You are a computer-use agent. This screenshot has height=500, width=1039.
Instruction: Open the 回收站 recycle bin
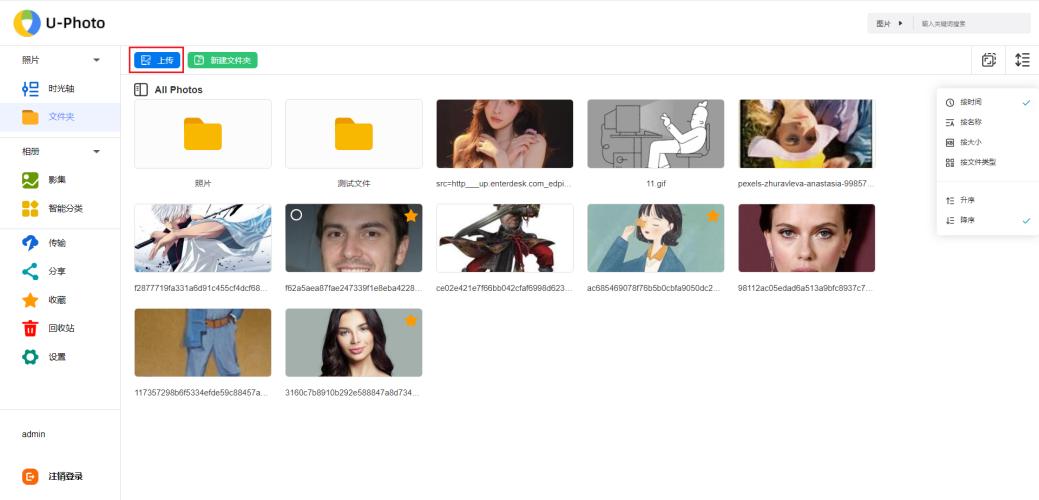[60, 328]
